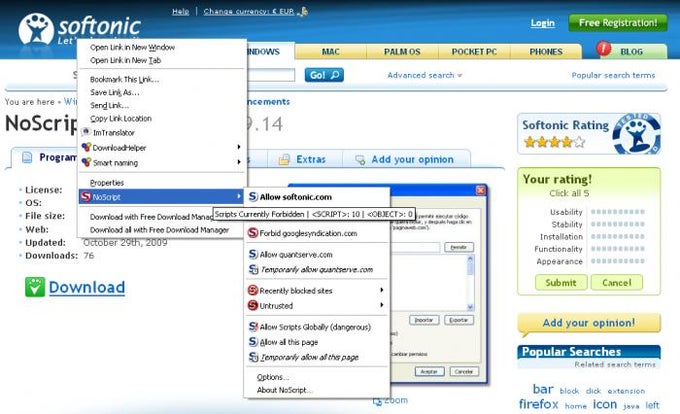Click the green download arrow icon
The height and width of the screenshot is (414, 680).
coord(35,287)
